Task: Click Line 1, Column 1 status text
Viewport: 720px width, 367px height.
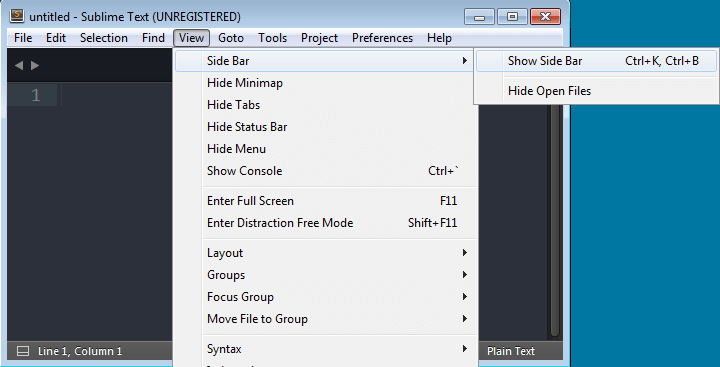Action: (80, 351)
